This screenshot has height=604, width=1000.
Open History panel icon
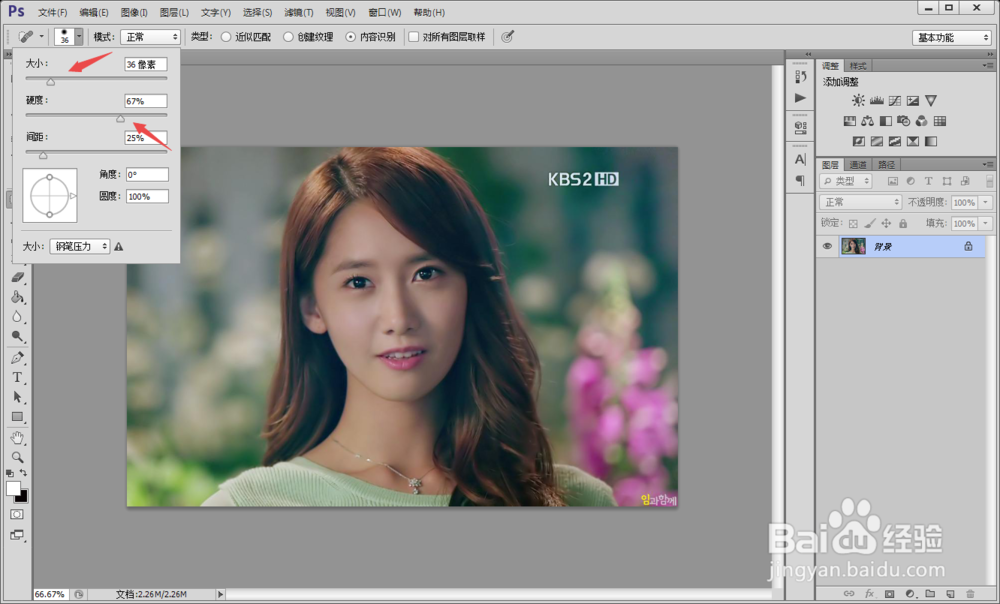pos(800,77)
